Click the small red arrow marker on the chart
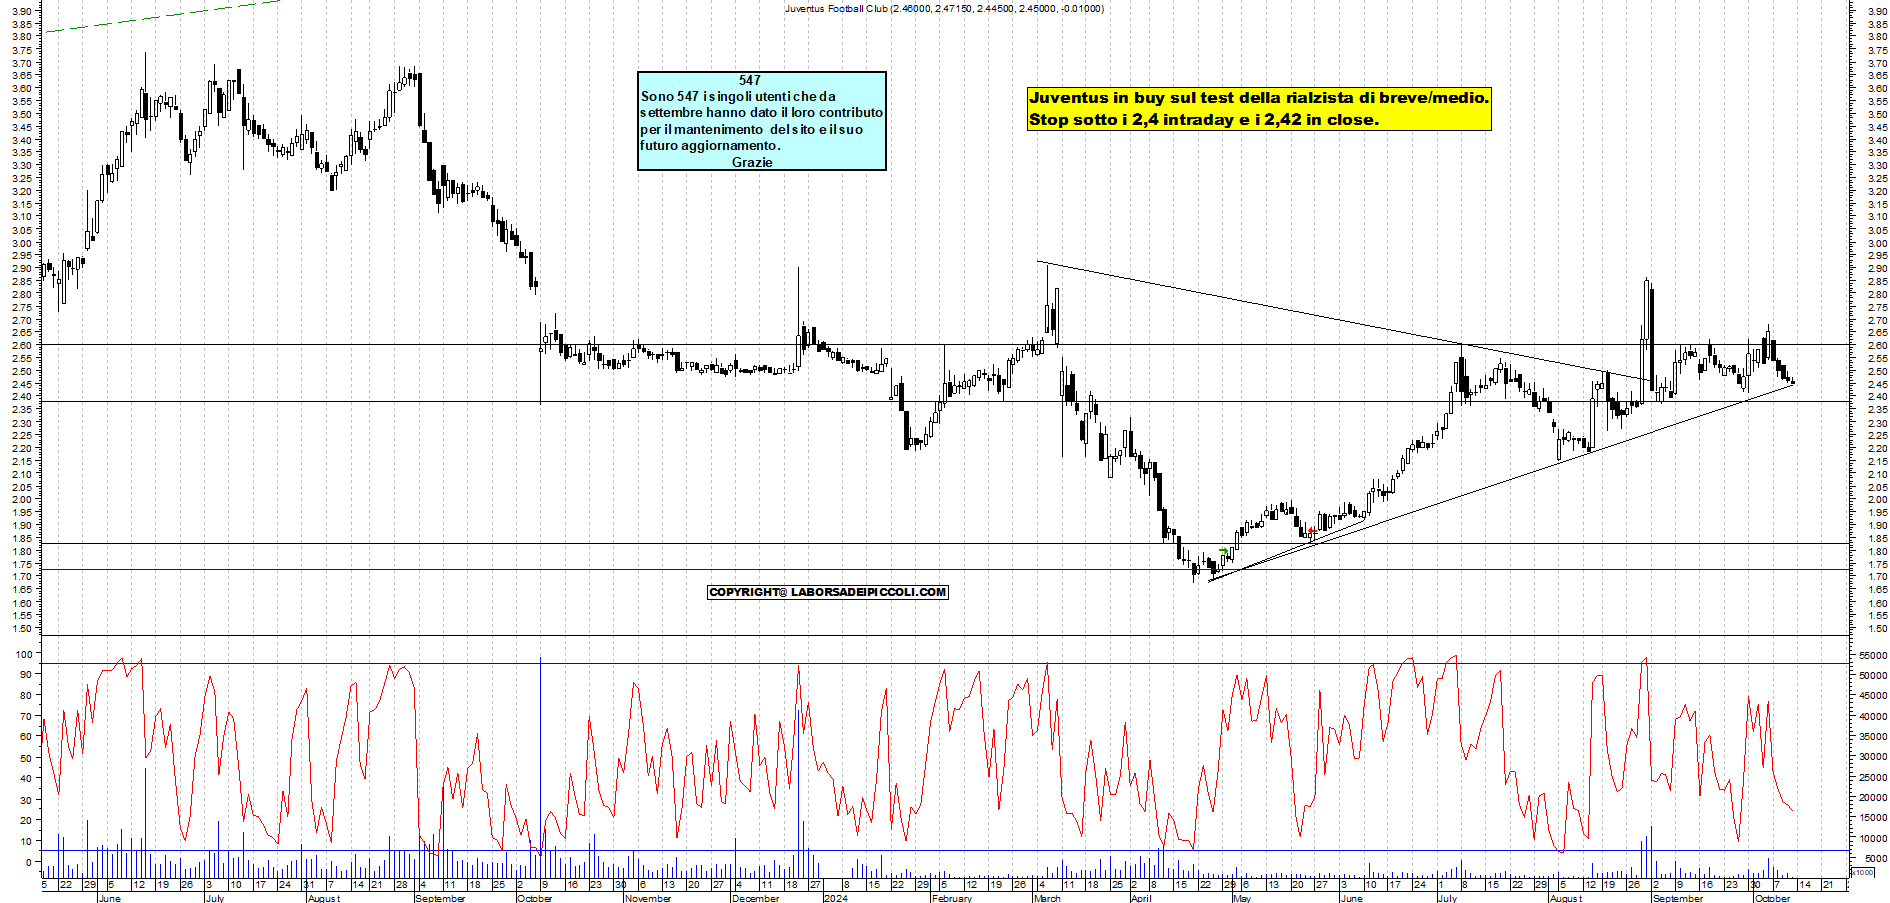Screen dimensions: 1890x903 click(1312, 531)
